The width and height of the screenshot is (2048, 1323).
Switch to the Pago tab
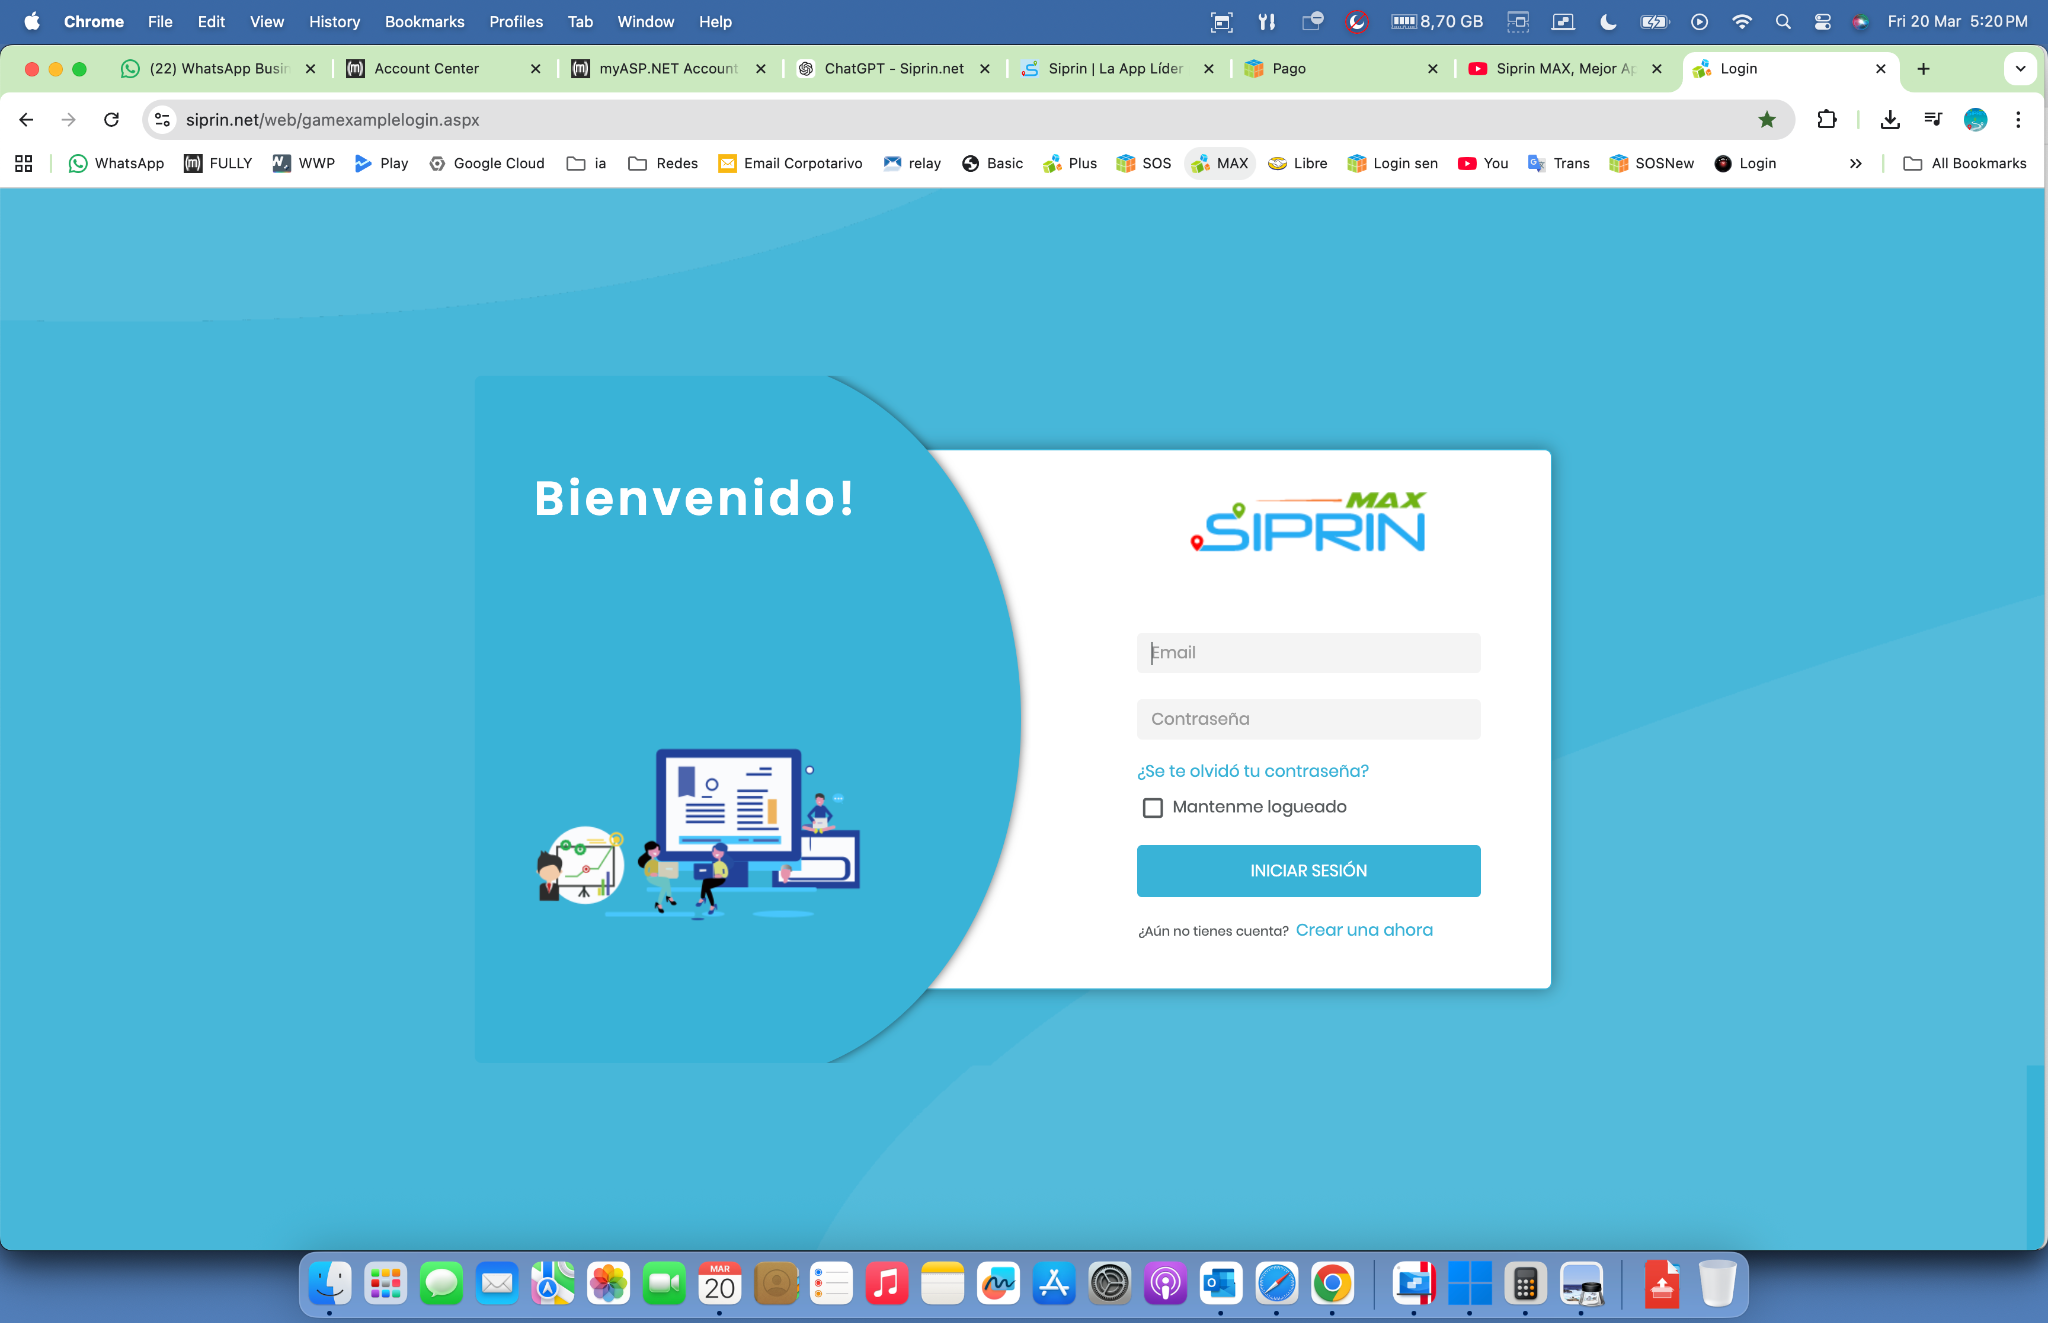1340,69
